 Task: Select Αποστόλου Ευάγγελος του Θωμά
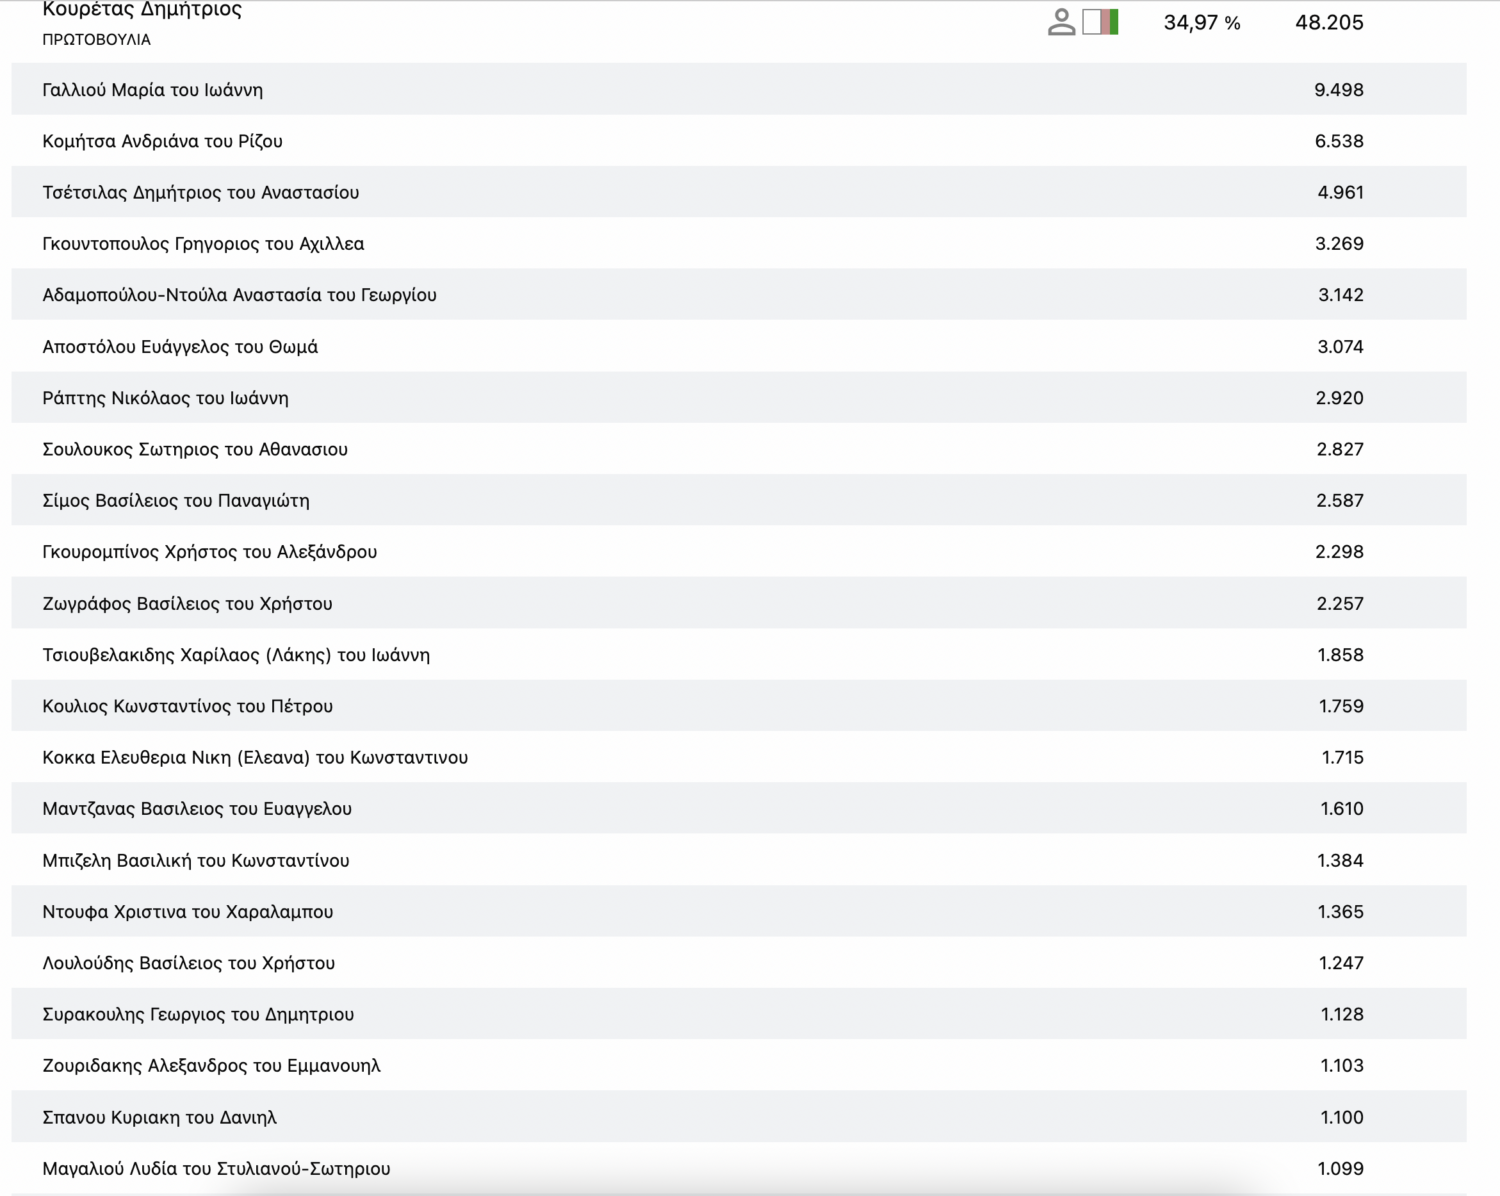180,347
